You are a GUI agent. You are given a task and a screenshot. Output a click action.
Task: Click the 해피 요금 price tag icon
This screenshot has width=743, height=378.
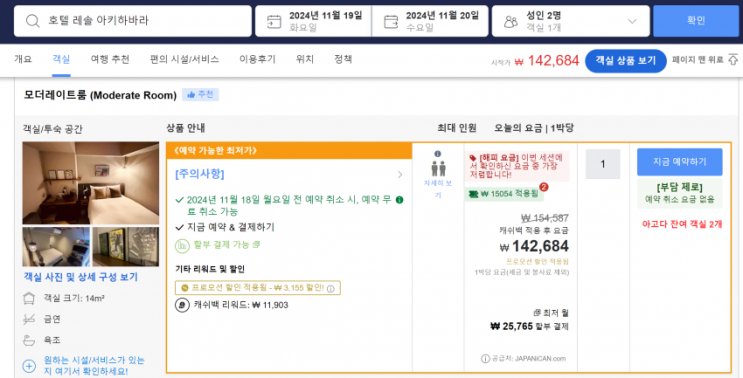(472, 158)
